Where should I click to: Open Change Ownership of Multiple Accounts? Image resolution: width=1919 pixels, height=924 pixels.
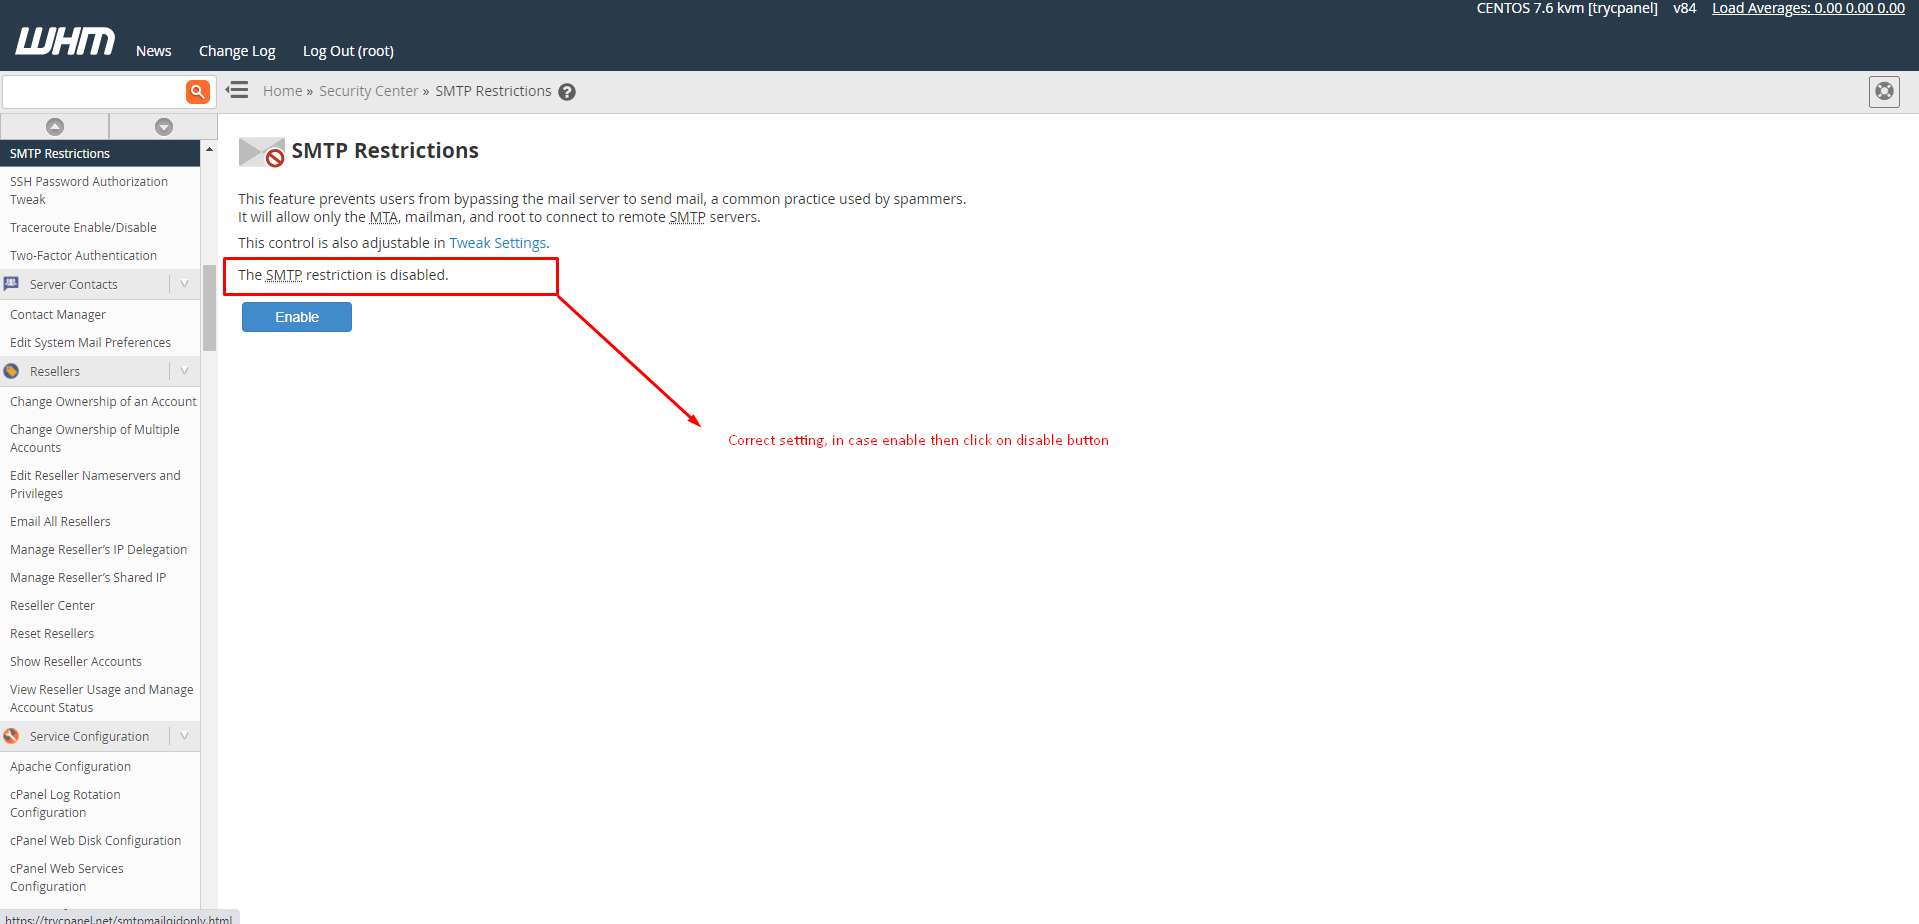95,438
